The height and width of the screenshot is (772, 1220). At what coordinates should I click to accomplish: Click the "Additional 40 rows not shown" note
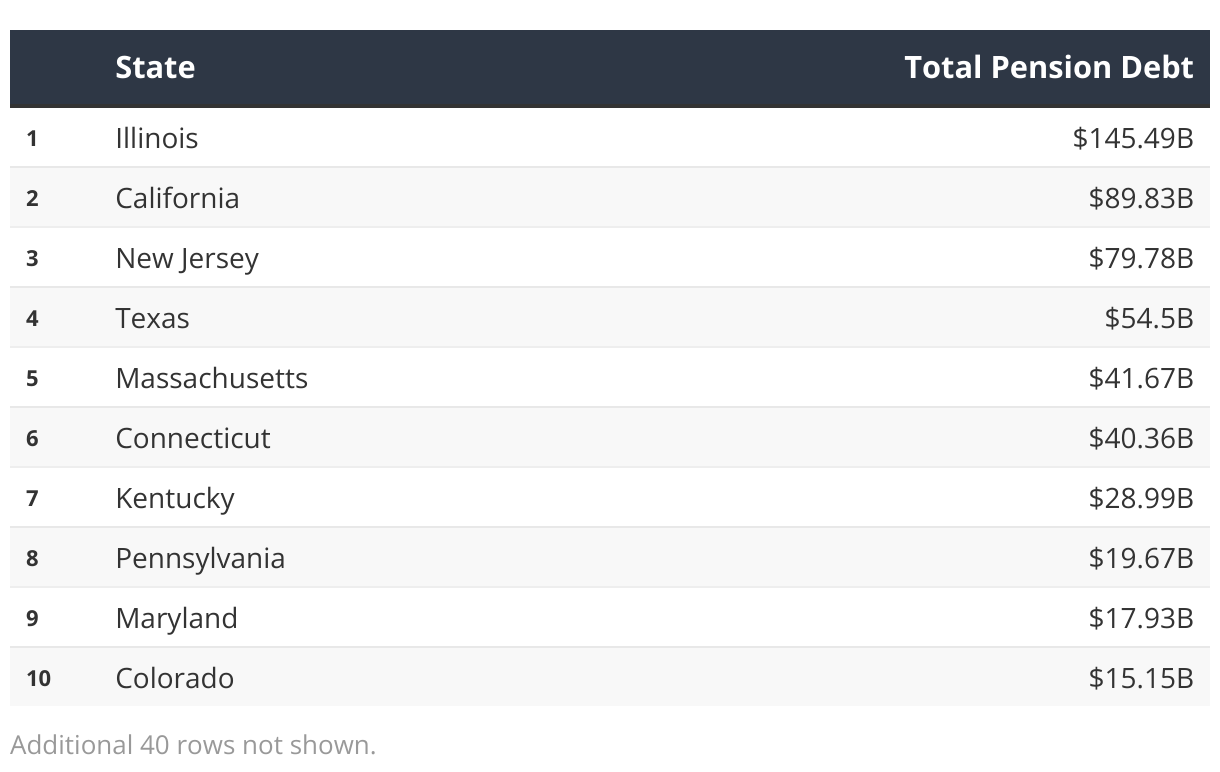(x=193, y=745)
